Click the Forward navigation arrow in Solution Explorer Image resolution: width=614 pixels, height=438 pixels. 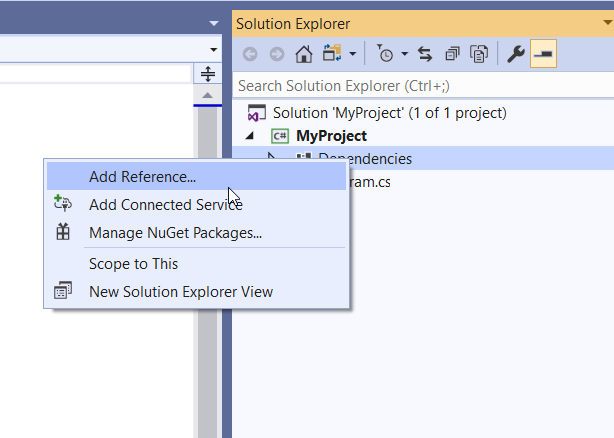click(x=276, y=54)
